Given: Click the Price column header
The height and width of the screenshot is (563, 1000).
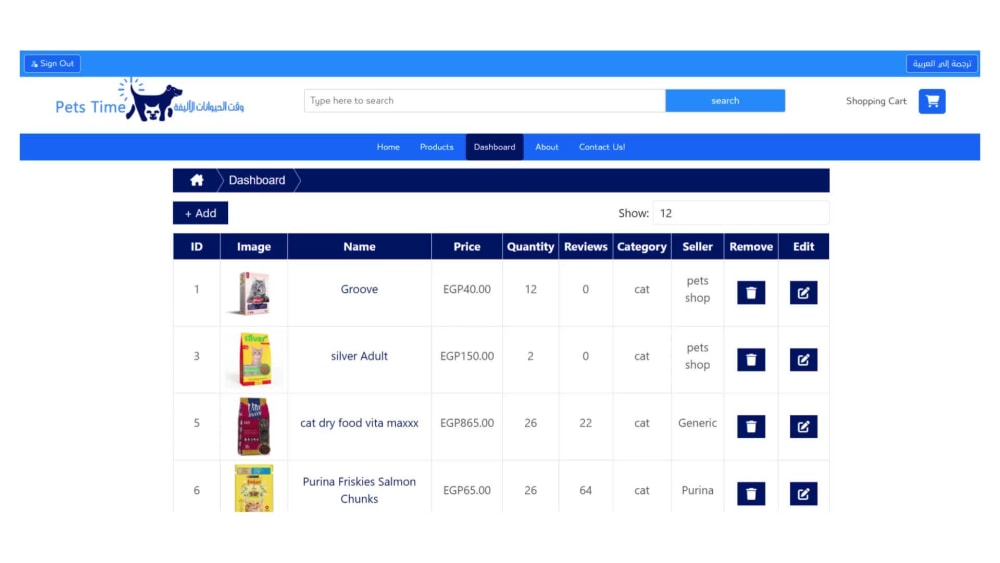Looking at the screenshot, I should pyautogui.click(x=467, y=247).
